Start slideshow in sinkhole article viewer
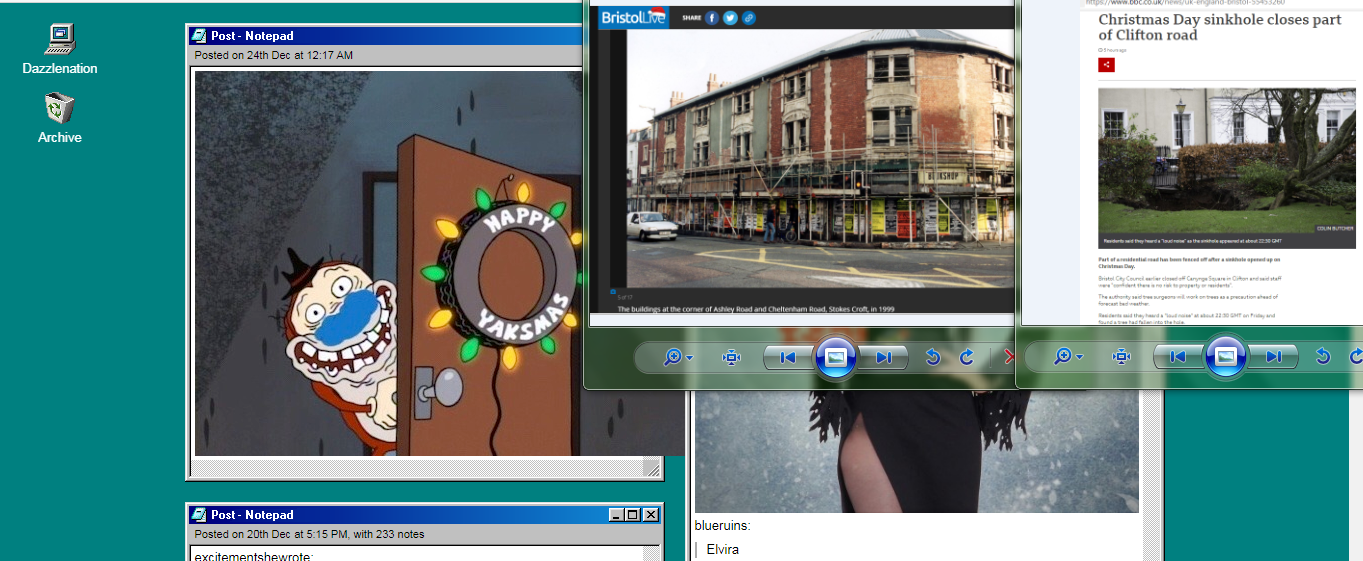 tap(1227, 357)
